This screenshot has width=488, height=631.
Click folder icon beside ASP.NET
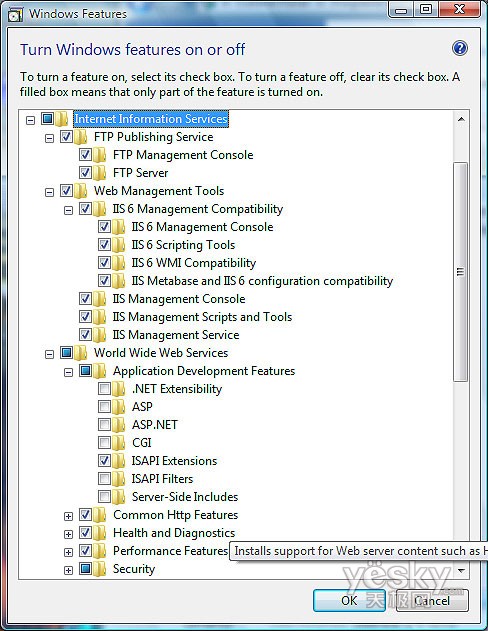click(119, 425)
